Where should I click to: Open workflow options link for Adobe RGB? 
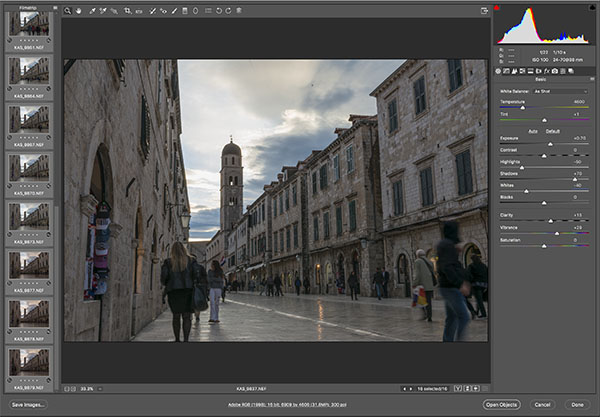(287, 404)
